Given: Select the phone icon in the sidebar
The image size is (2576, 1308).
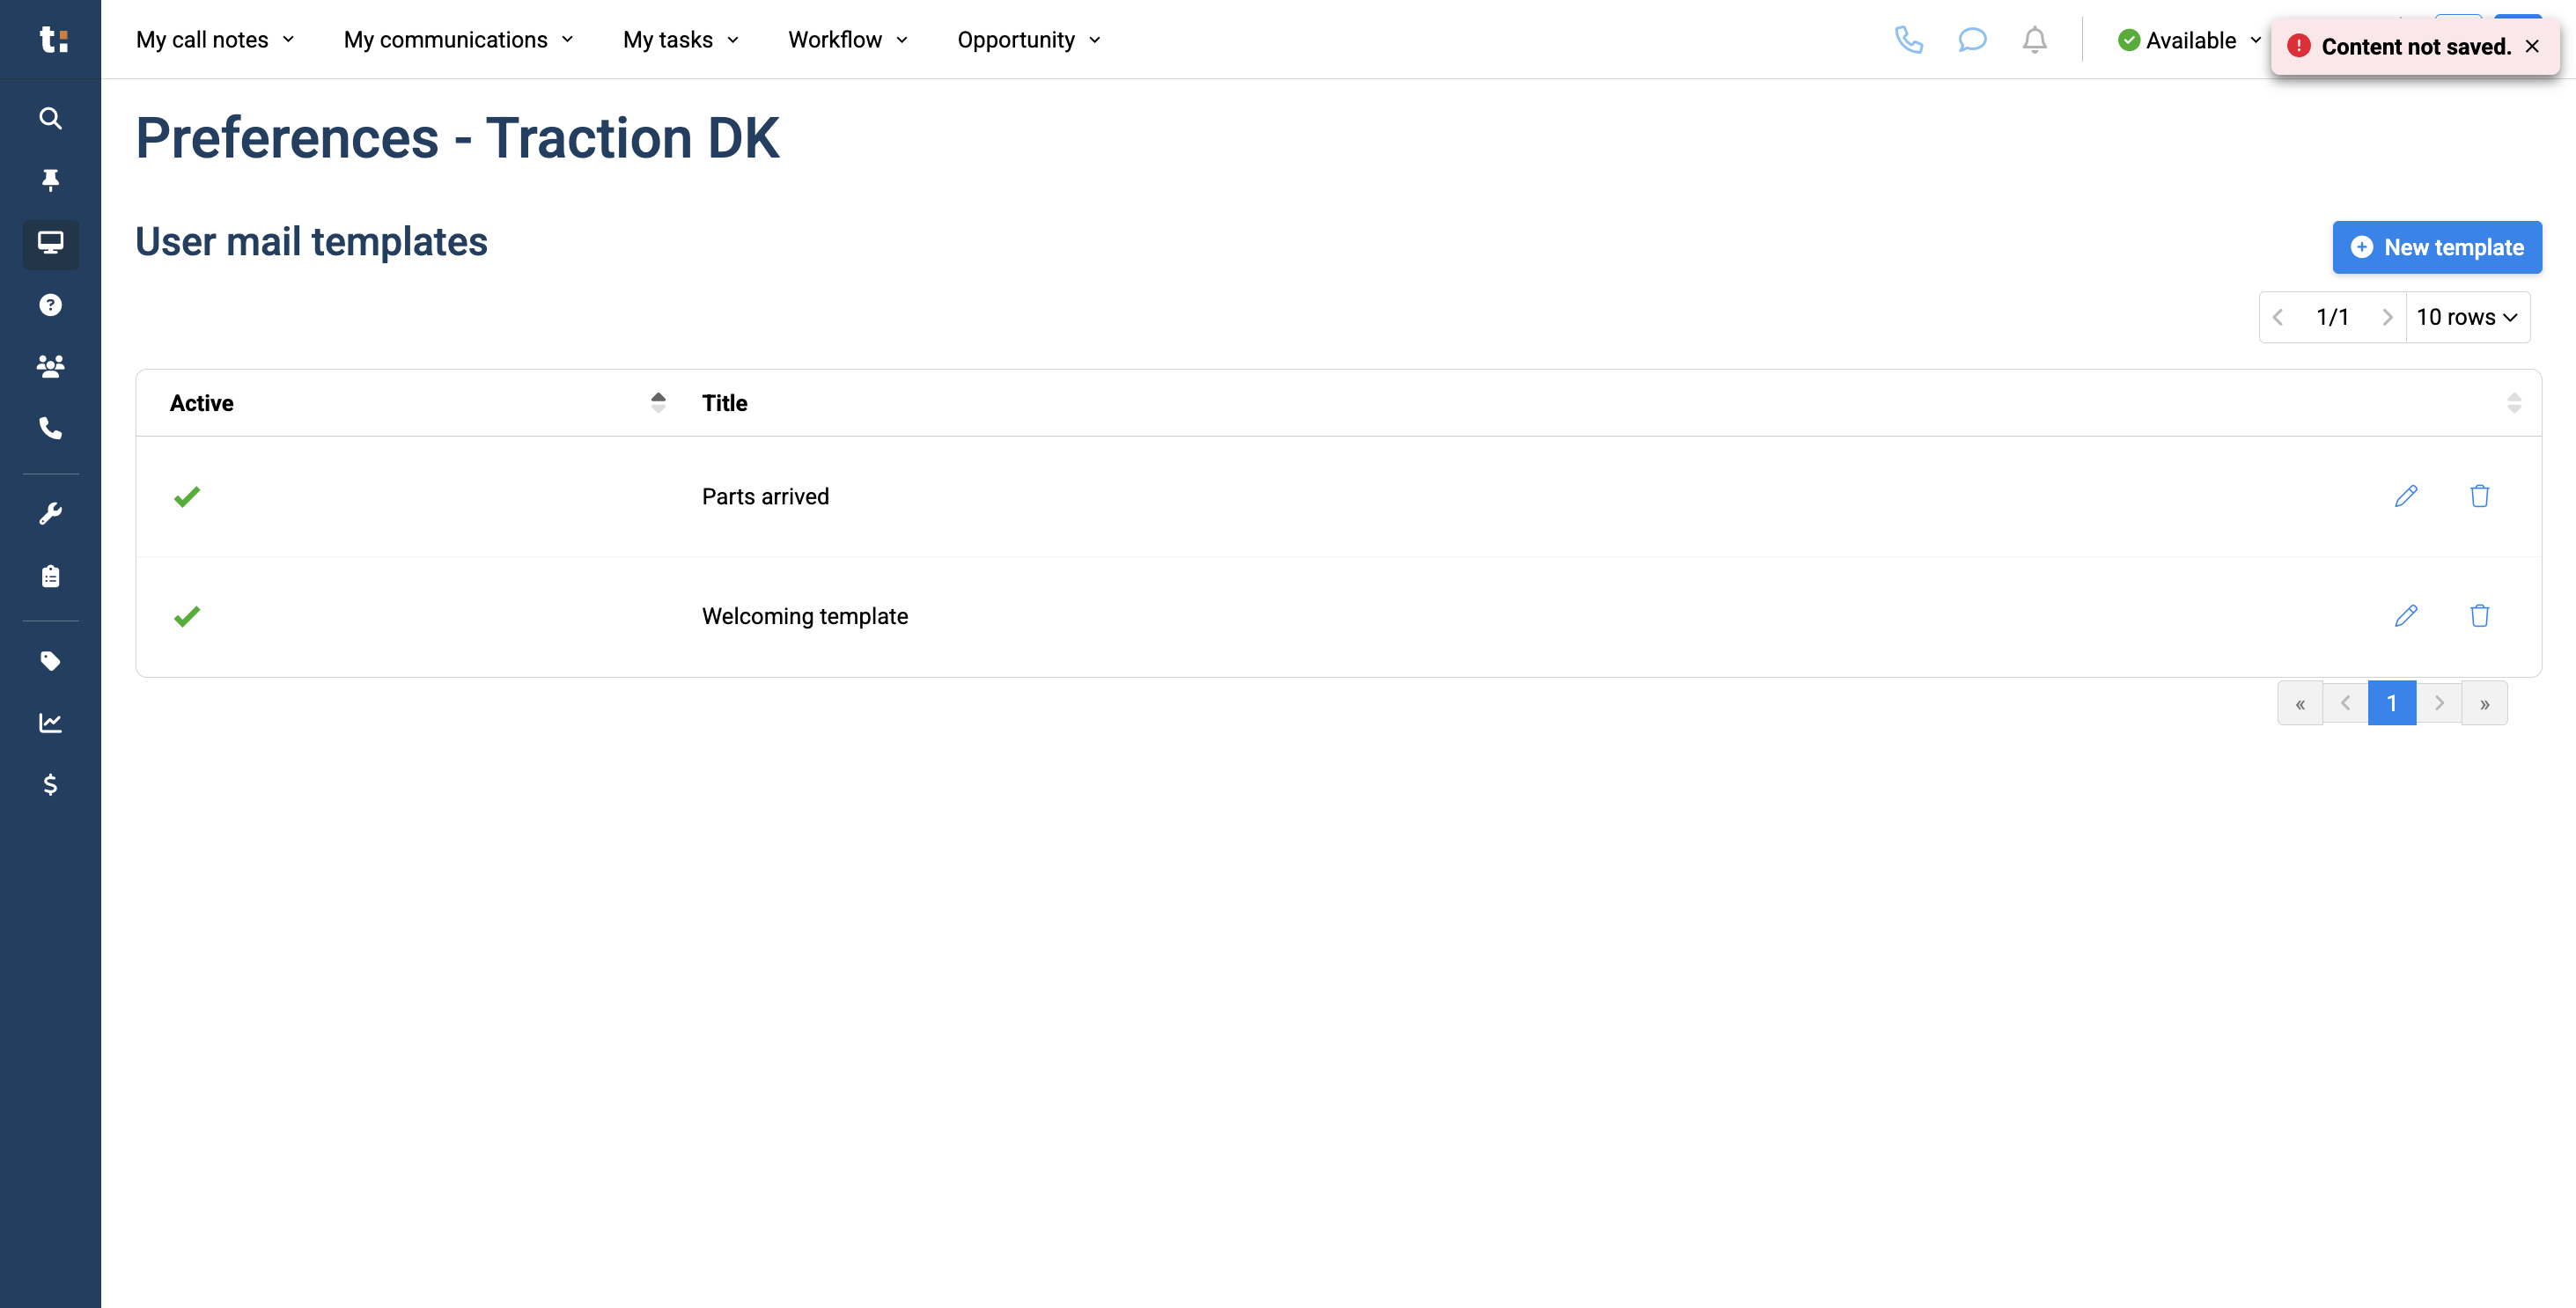Looking at the screenshot, I should click(x=50, y=429).
